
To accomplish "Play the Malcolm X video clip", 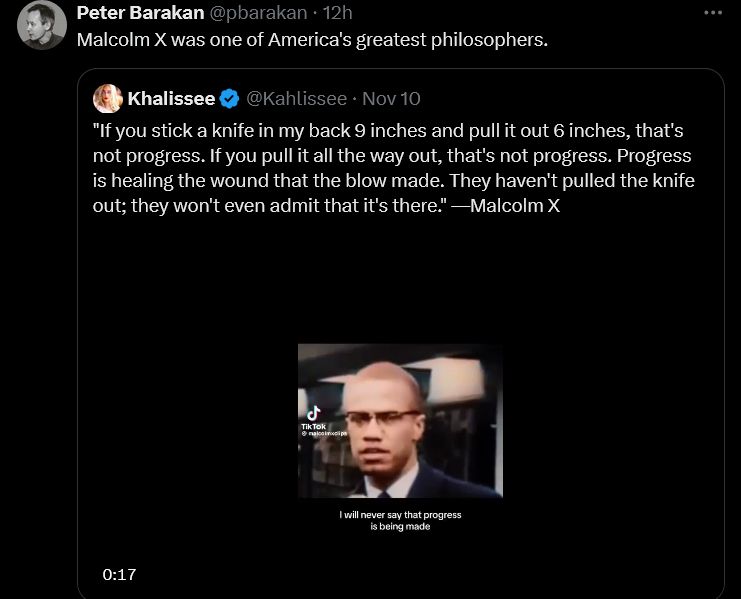I will tap(400, 421).
